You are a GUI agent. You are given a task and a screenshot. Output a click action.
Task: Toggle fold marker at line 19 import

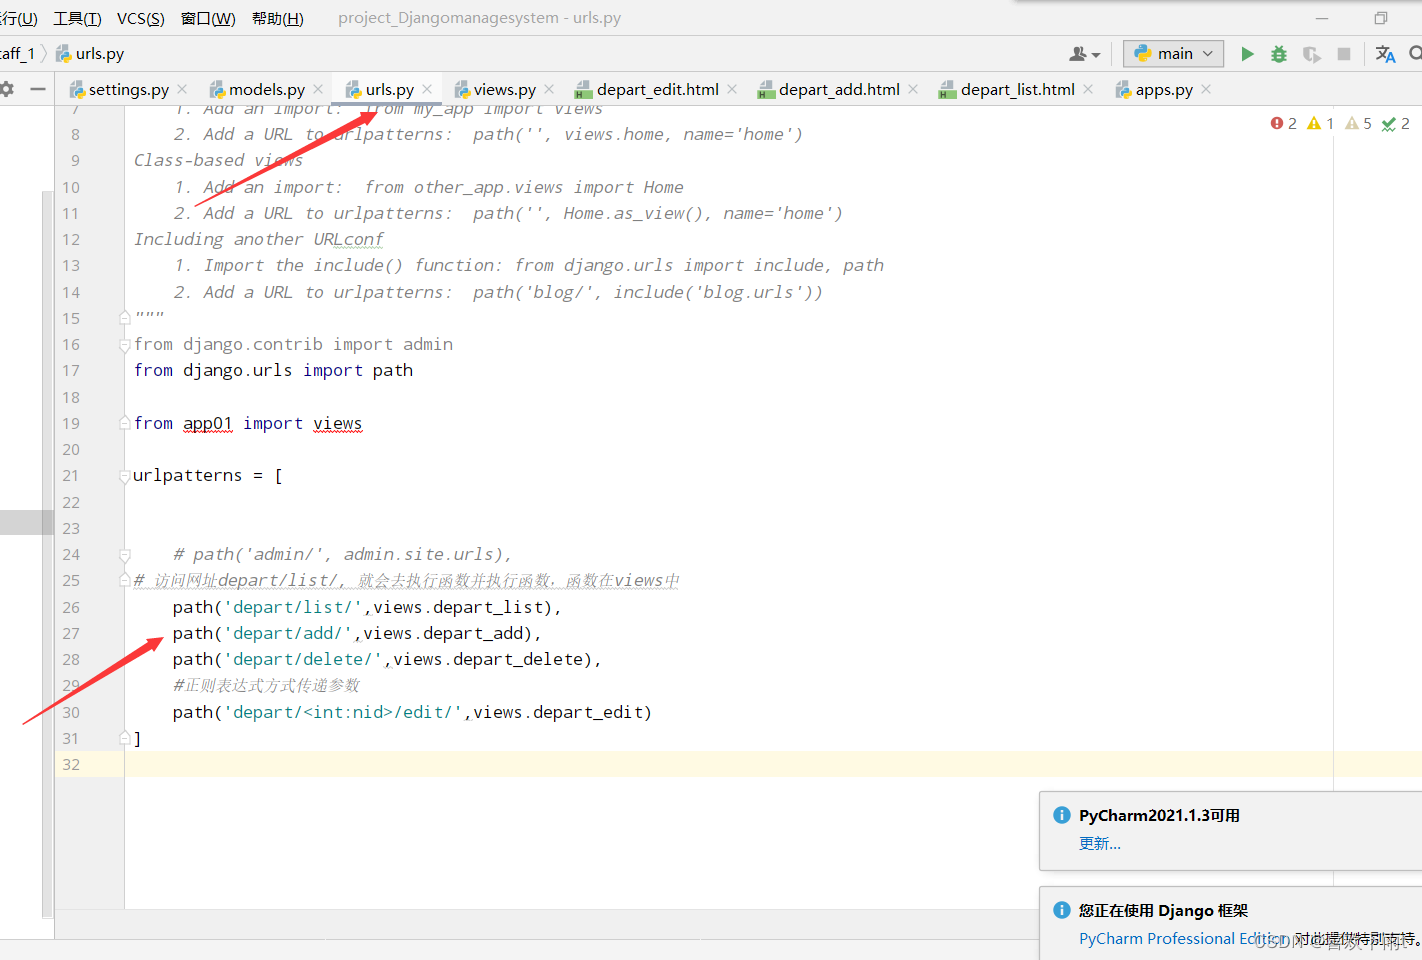point(125,423)
